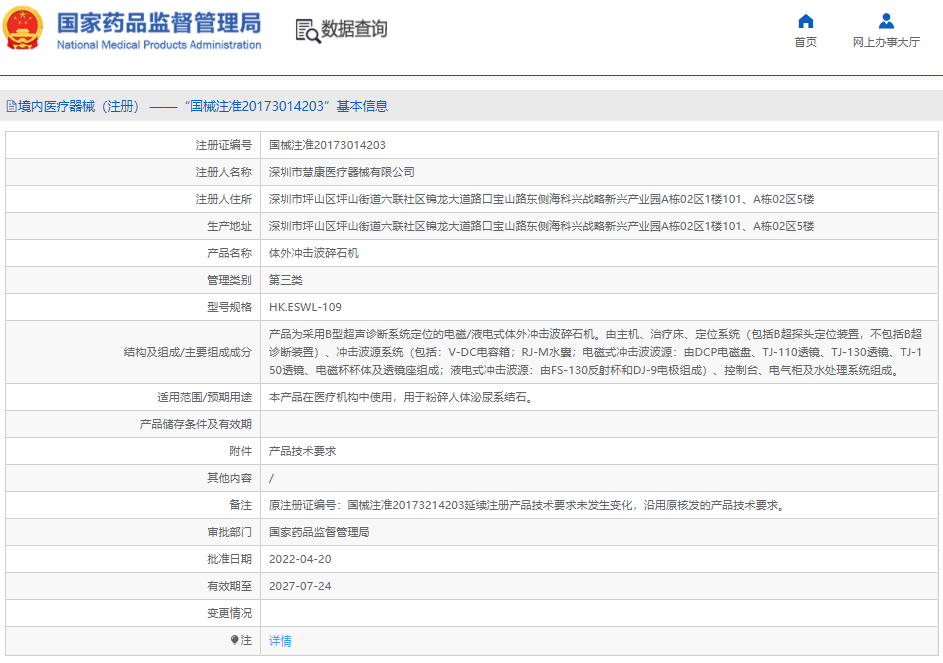
Task: Click the 第三类 management category value
Action: 285,280
